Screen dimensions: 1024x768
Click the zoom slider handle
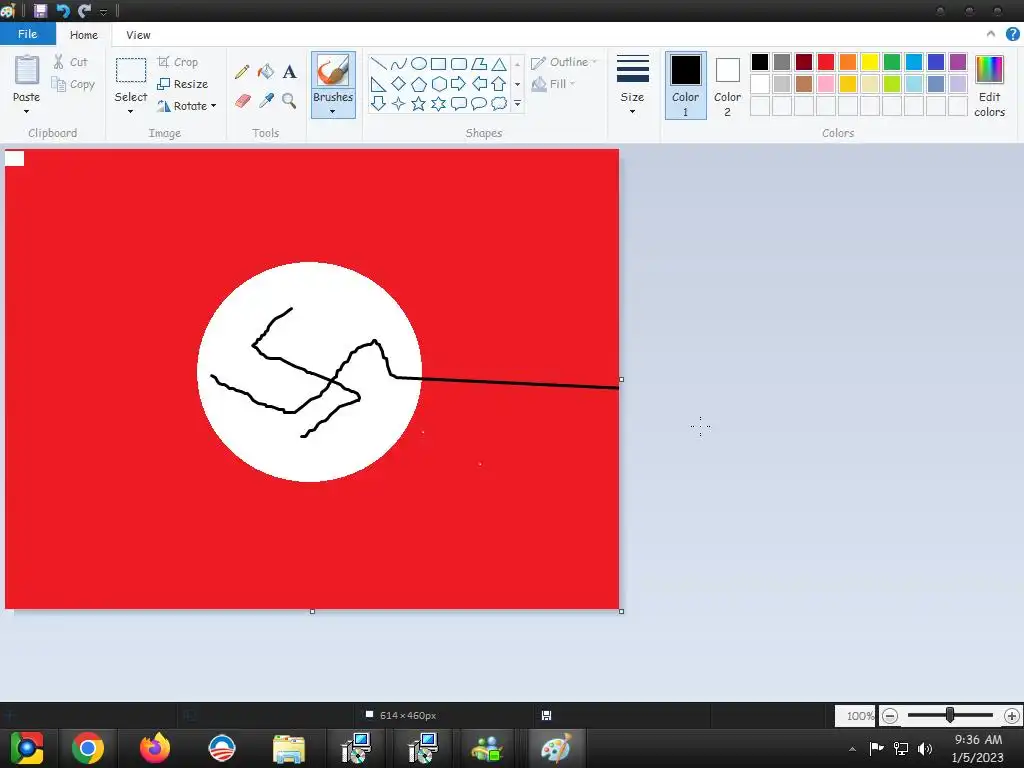tap(950, 715)
